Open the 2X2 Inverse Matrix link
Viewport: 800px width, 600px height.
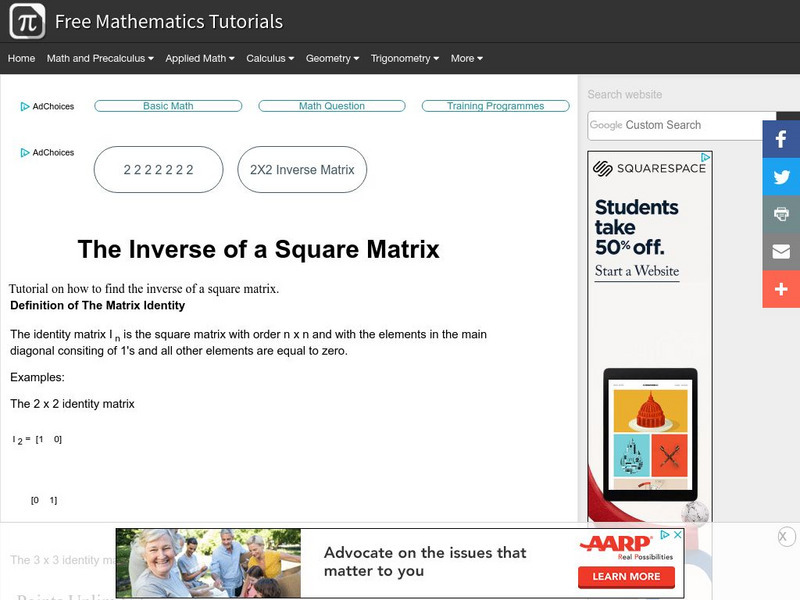(x=302, y=170)
